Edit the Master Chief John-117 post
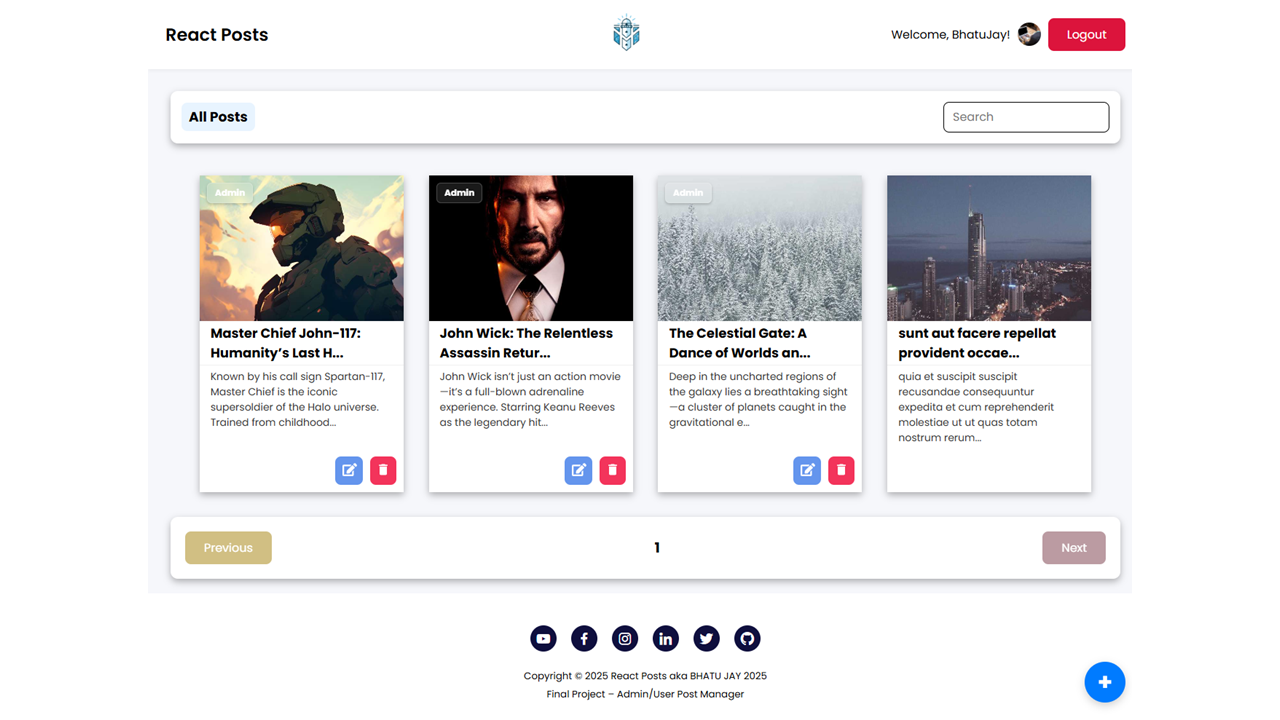 coord(348,470)
